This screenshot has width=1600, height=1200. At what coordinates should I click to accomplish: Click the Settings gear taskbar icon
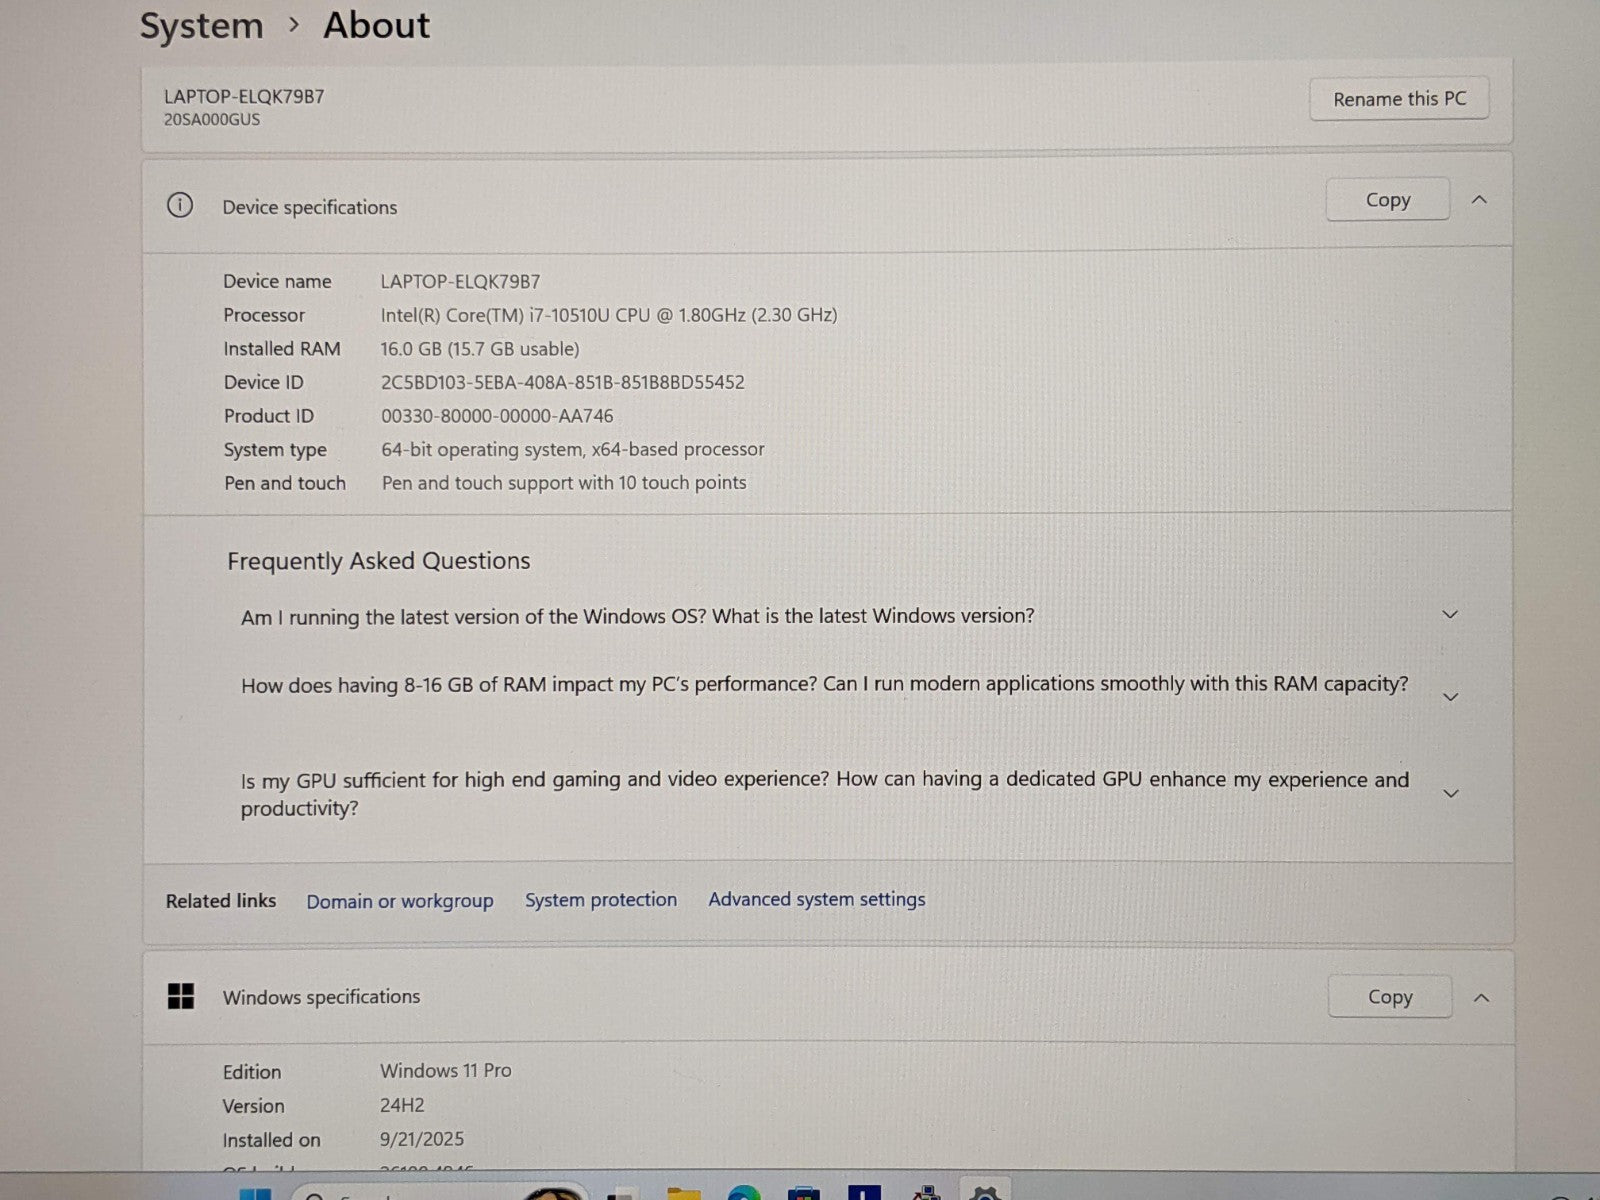point(985,1193)
